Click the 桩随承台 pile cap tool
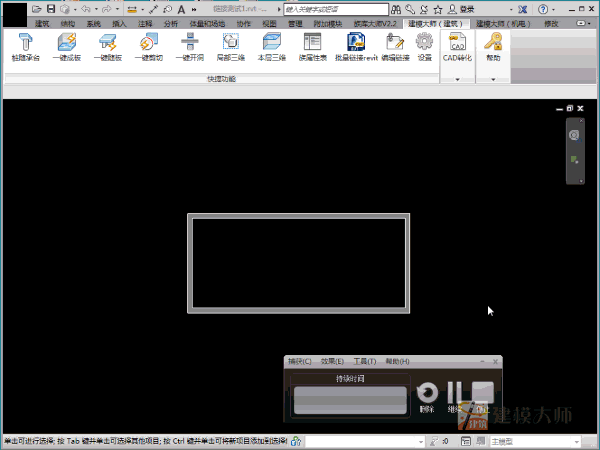The height and width of the screenshot is (450, 600). click(x=26, y=47)
